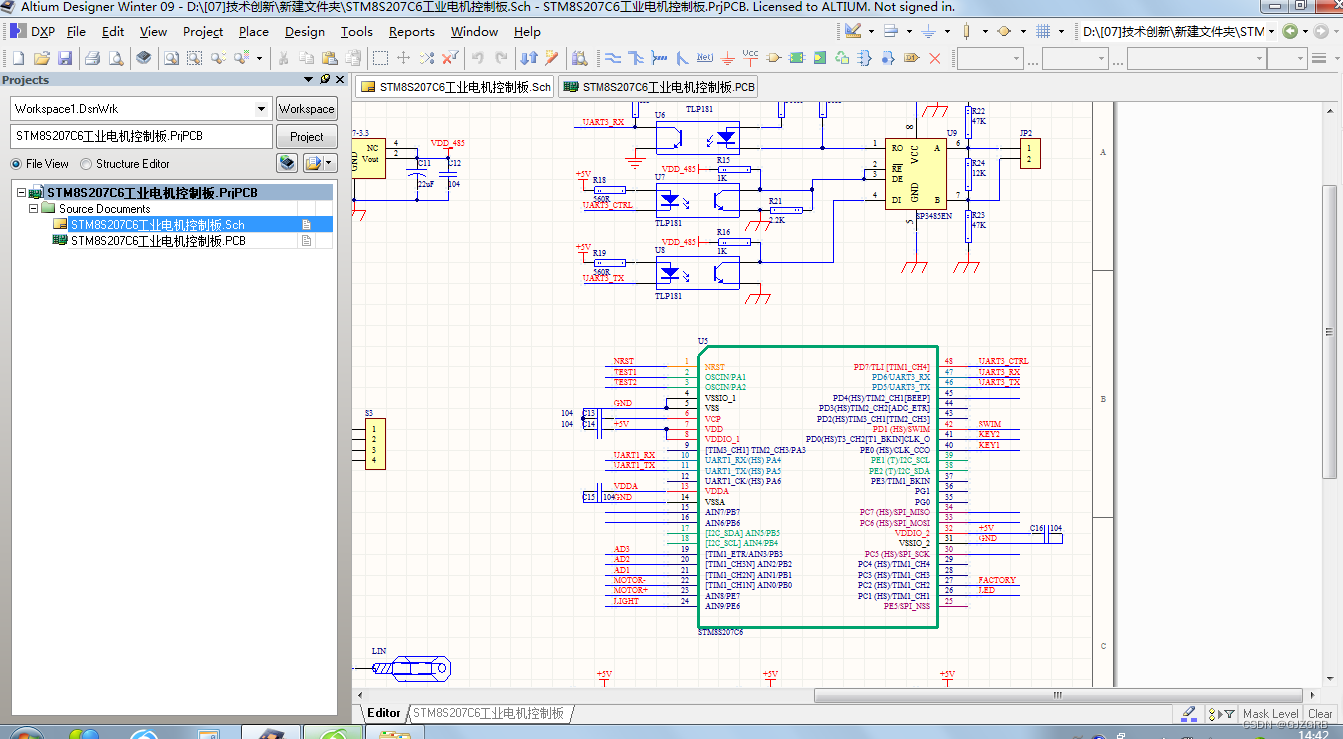The height and width of the screenshot is (739, 1343).
Task: Open the Design menu
Action: tap(304, 31)
